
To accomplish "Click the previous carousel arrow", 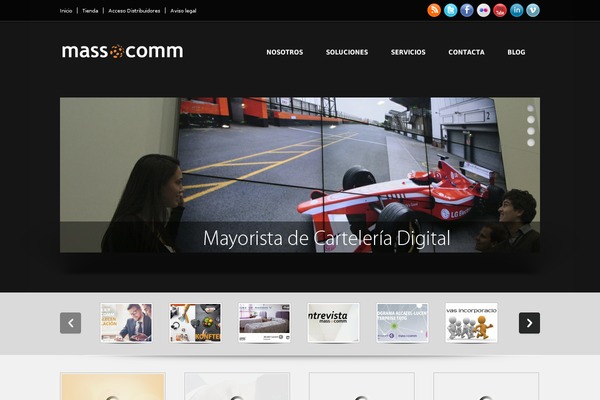I will [70, 323].
